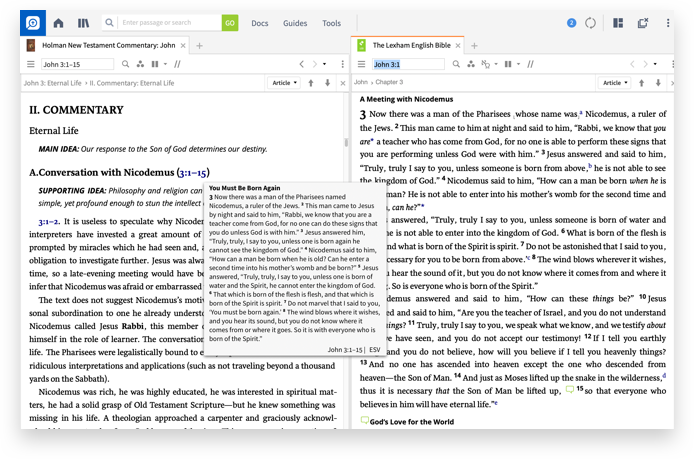Open inline search in the commentary panel
The image size is (694, 459).
pyautogui.click(x=125, y=64)
